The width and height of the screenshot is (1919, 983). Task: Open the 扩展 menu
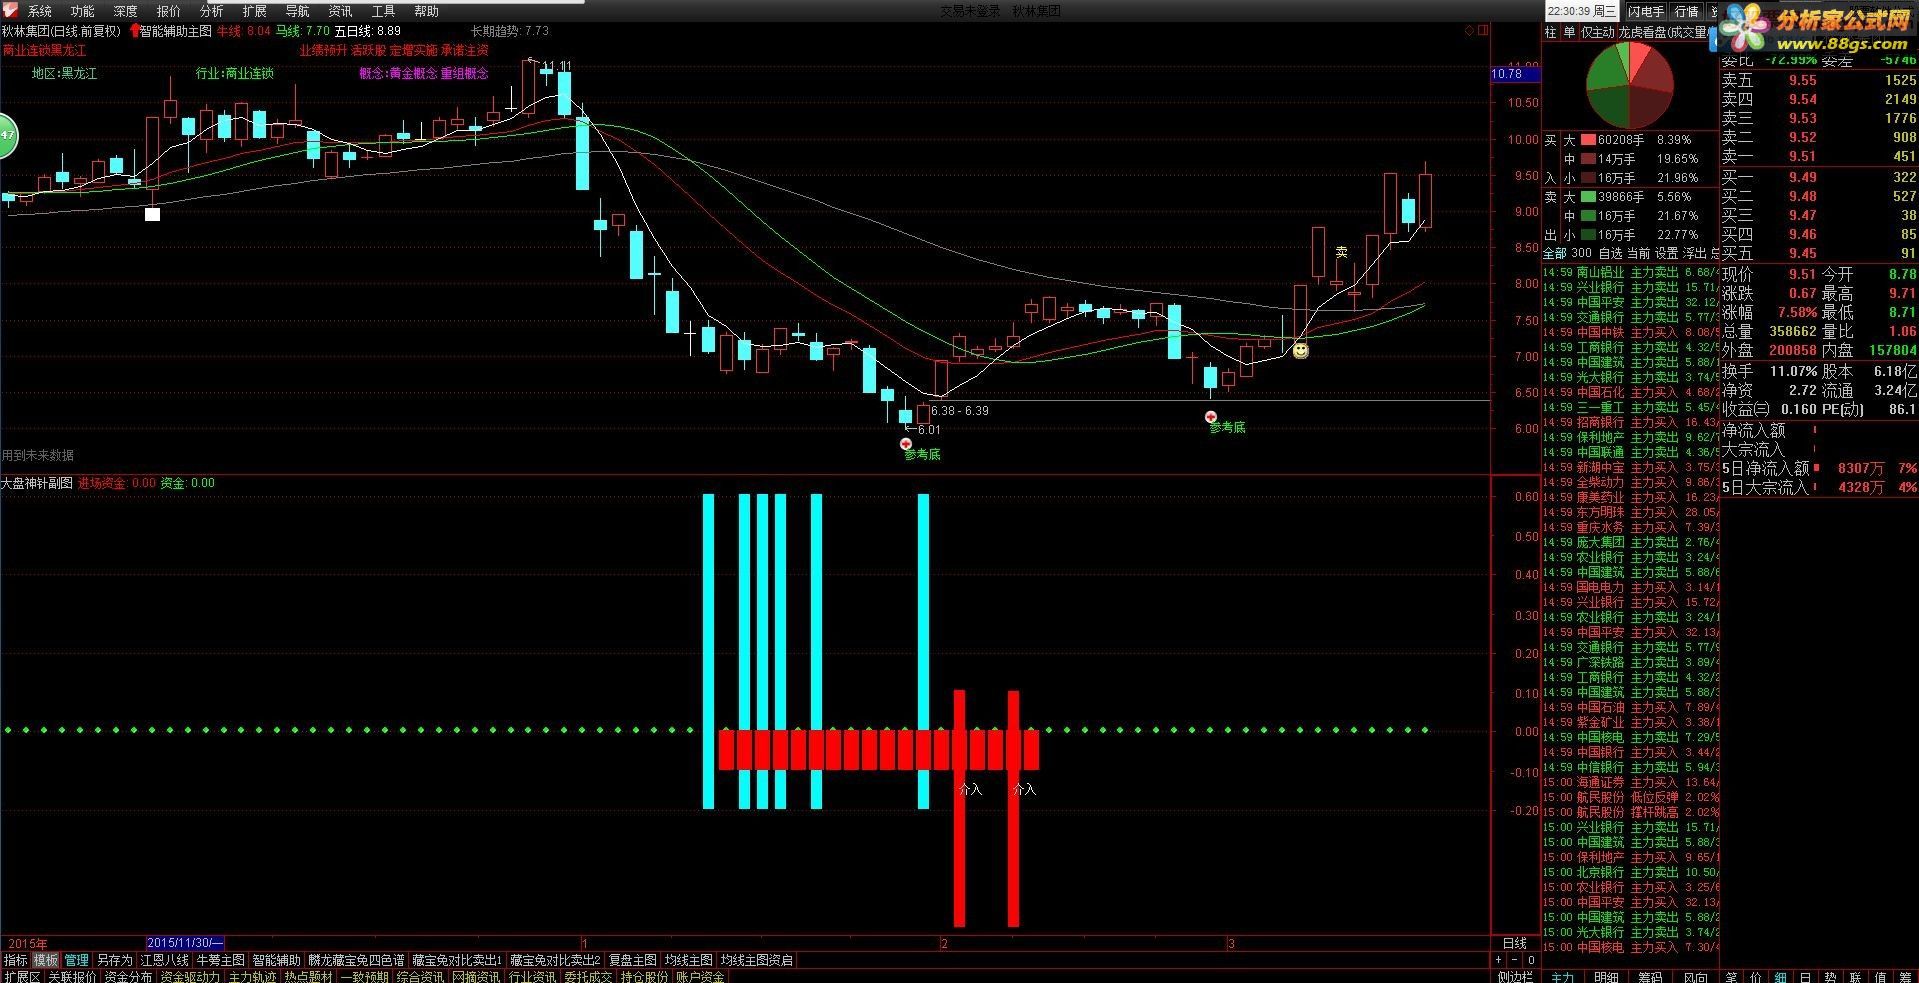(255, 11)
